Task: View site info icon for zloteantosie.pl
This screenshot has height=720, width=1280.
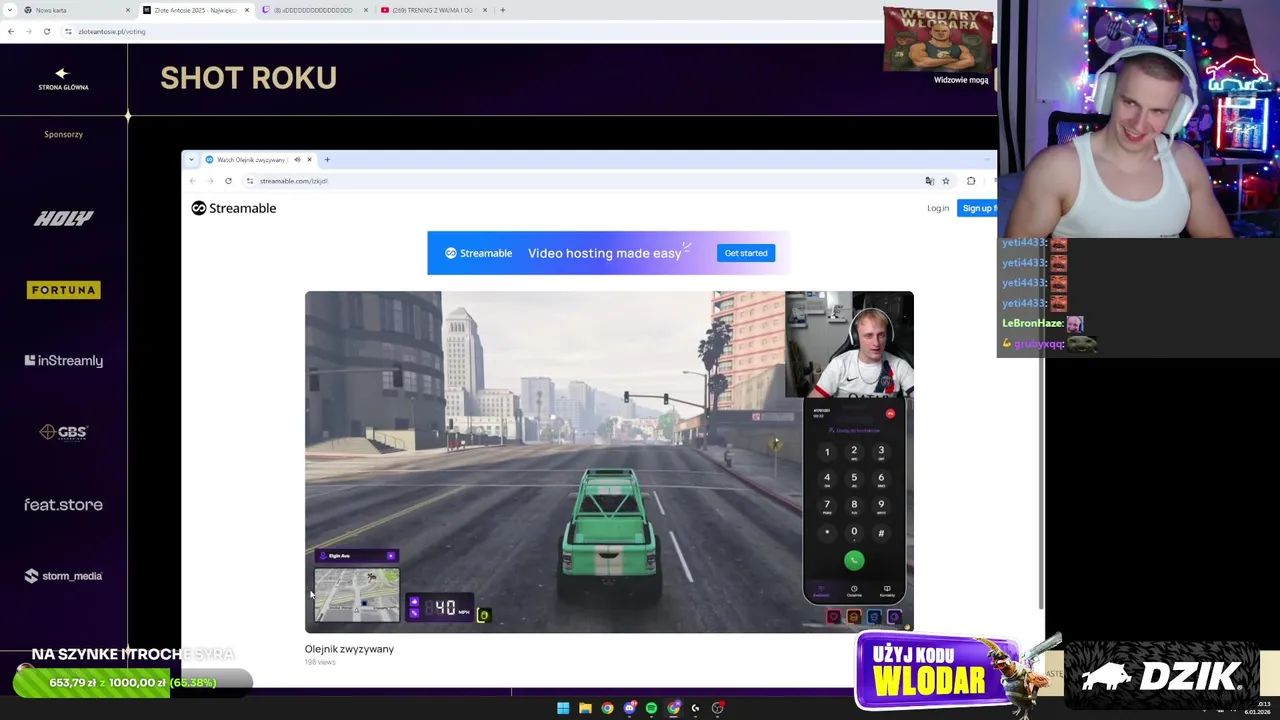Action: (x=68, y=31)
